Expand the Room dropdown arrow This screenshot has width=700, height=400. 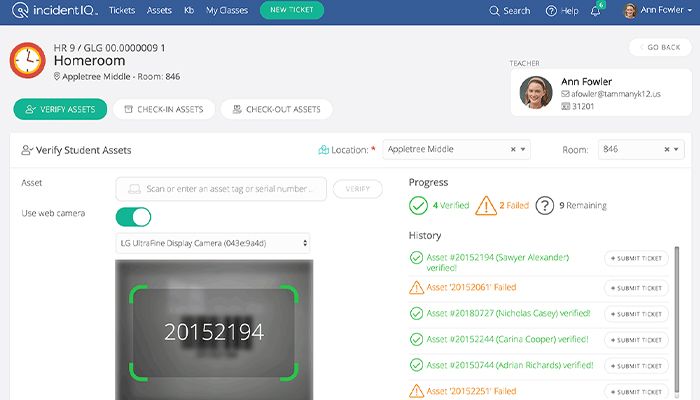[676, 149]
